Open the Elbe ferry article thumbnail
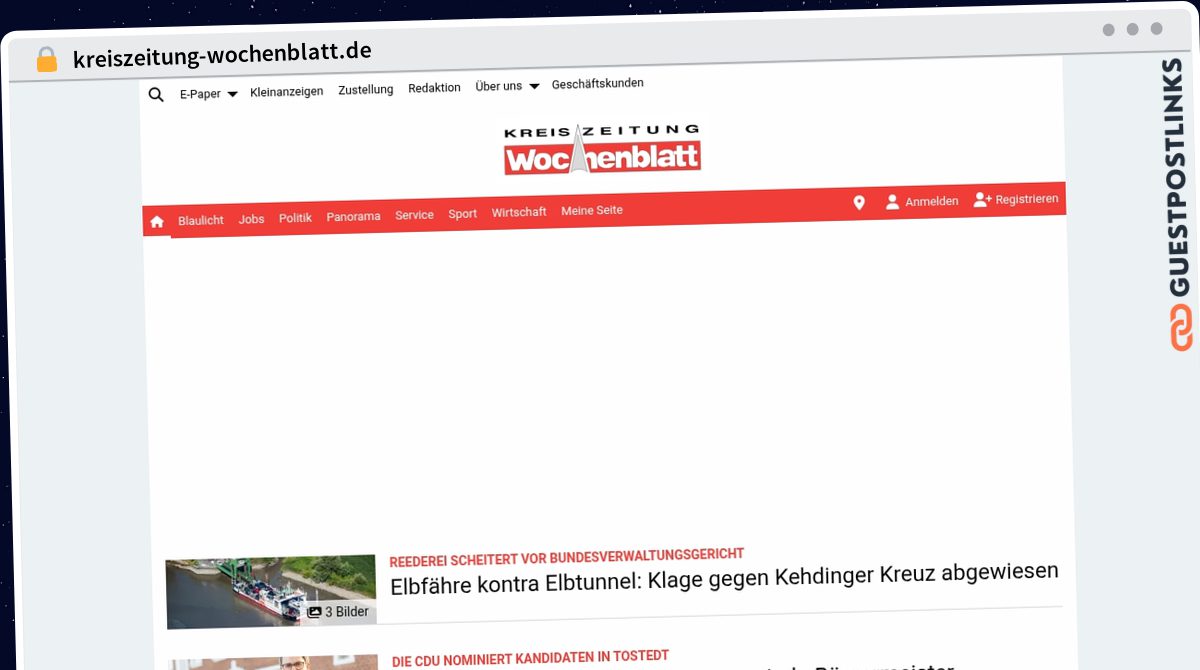This screenshot has width=1200, height=670. pyautogui.click(x=271, y=591)
